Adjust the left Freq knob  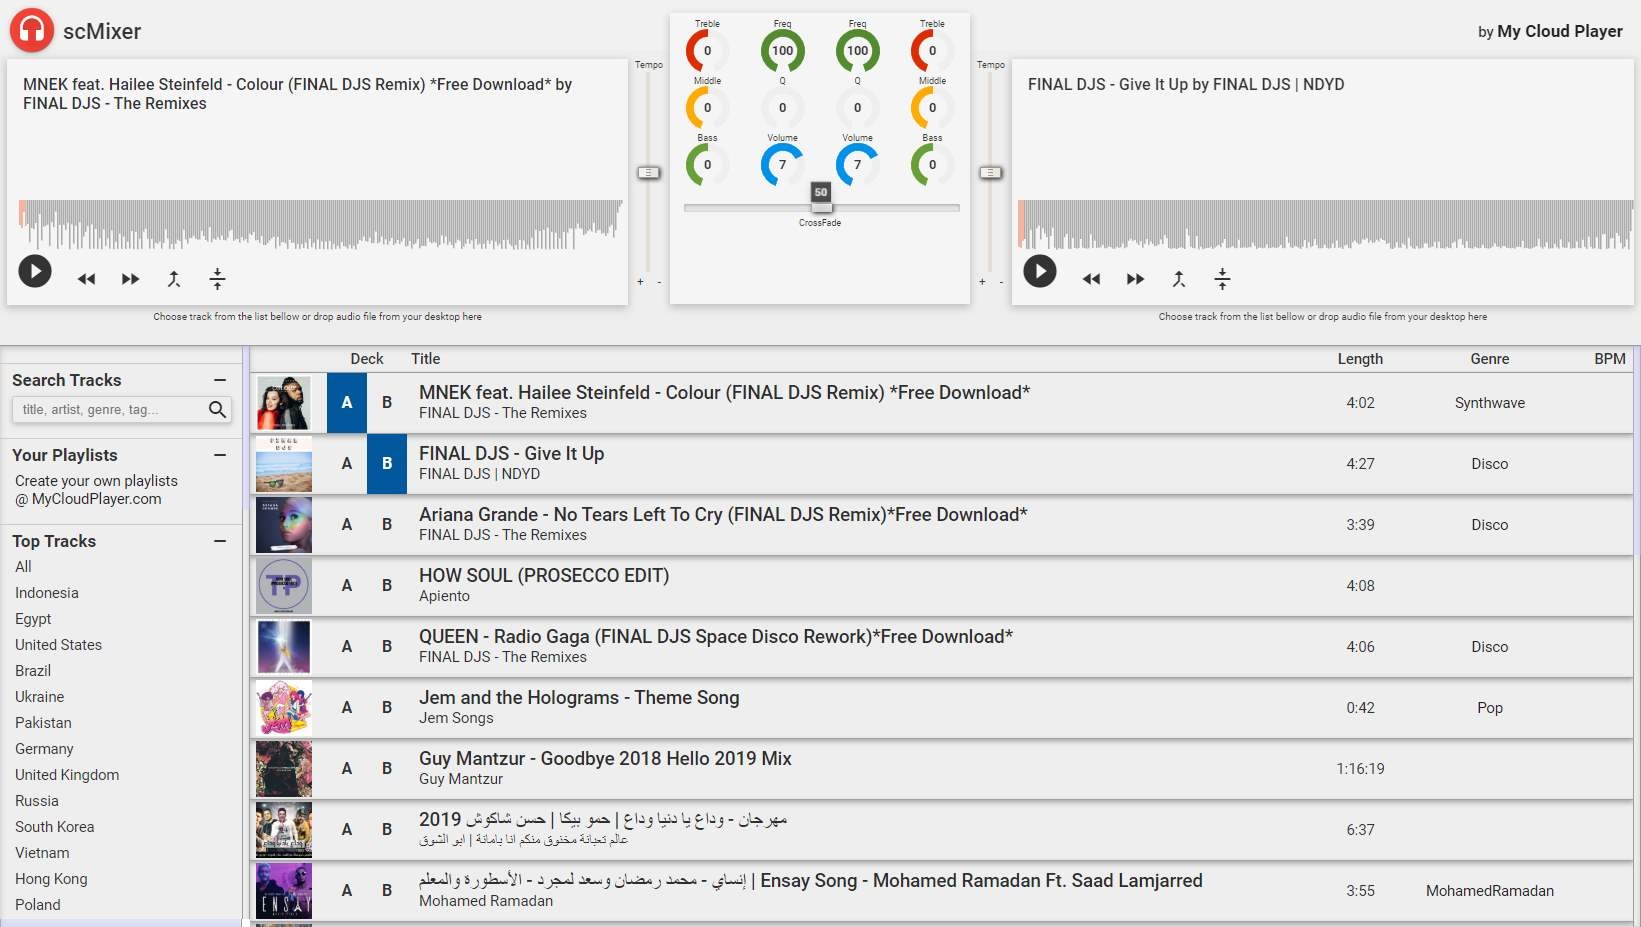tap(782, 51)
